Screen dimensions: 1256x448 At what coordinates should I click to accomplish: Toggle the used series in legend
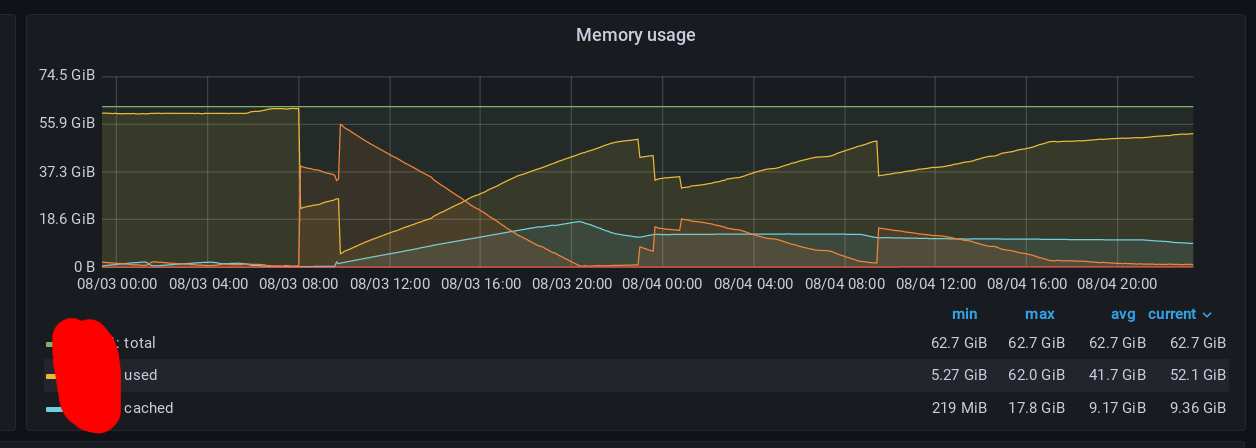140,375
